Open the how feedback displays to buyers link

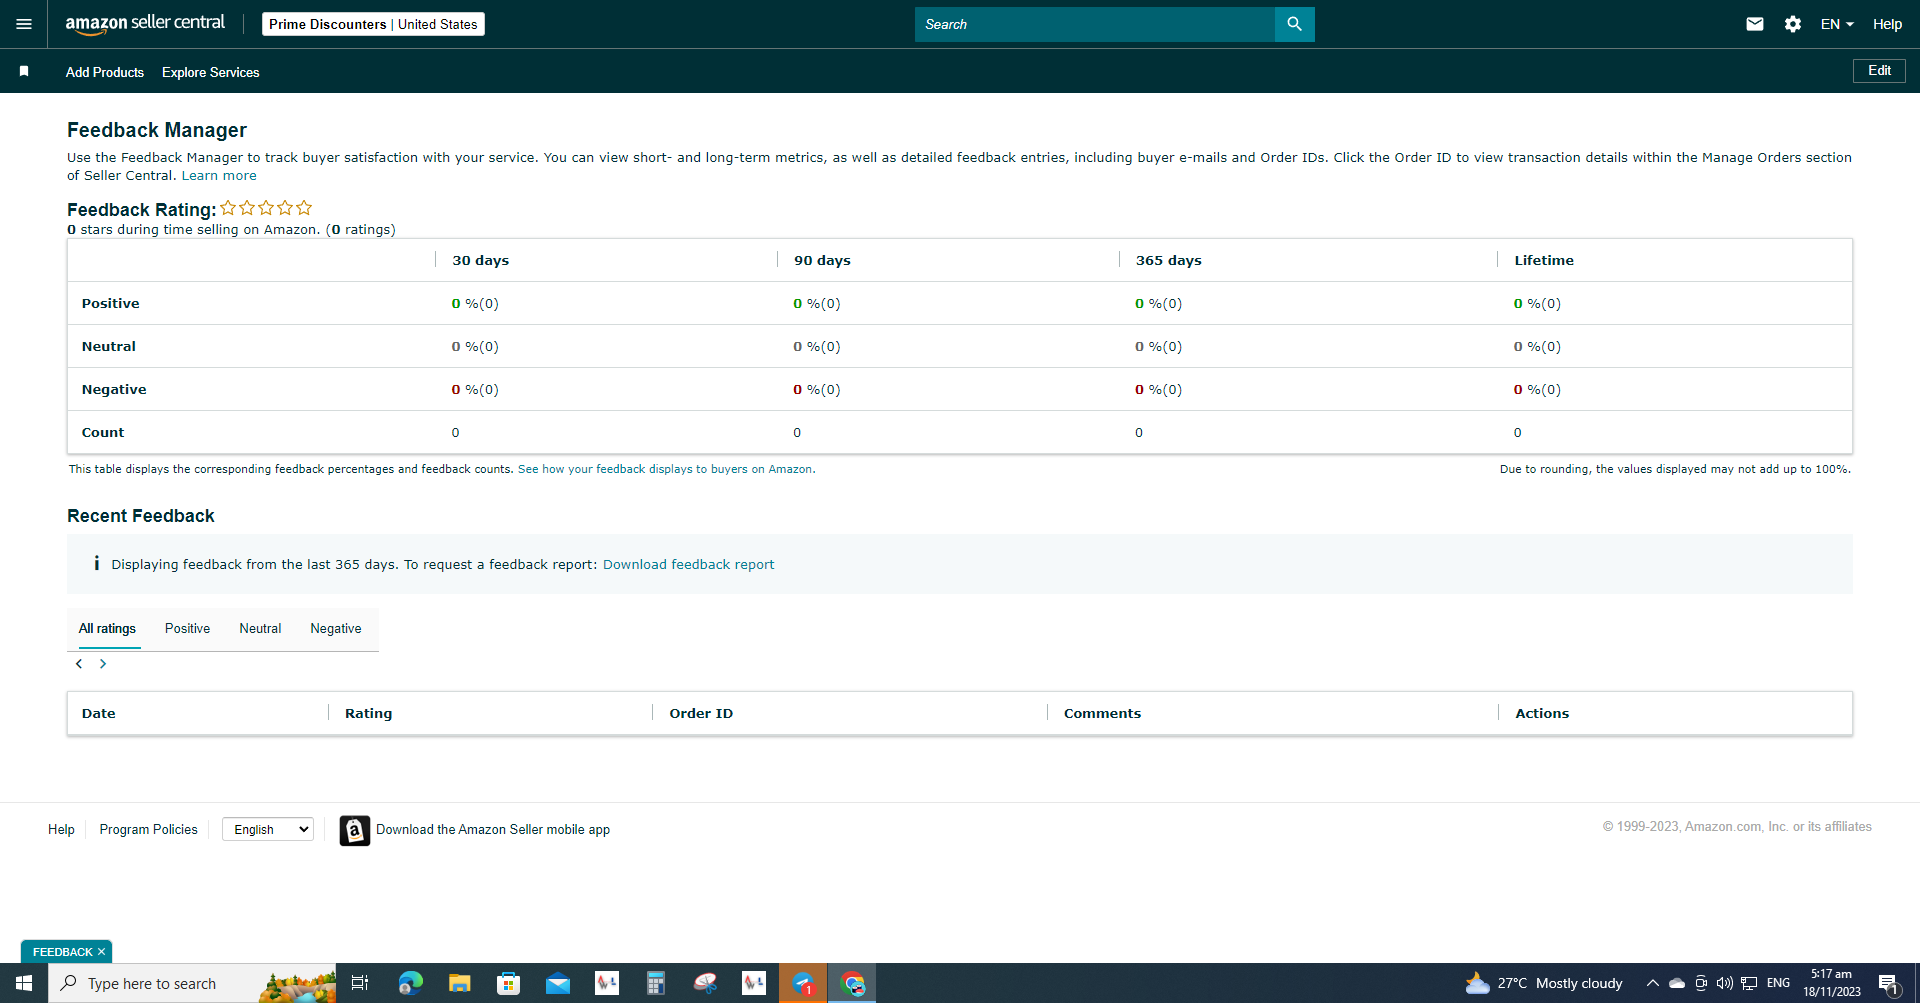pyautogui.click(x=666, y=469)
